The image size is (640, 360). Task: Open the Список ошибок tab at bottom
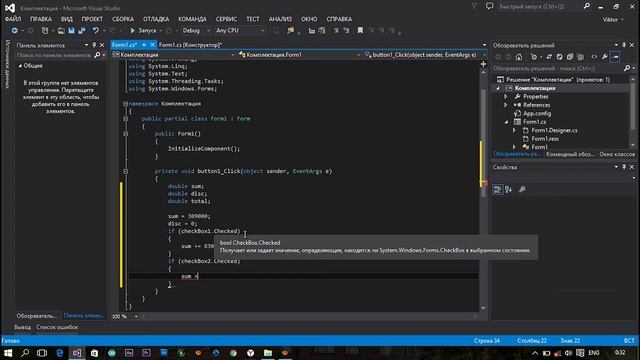(x=57, y=327)
